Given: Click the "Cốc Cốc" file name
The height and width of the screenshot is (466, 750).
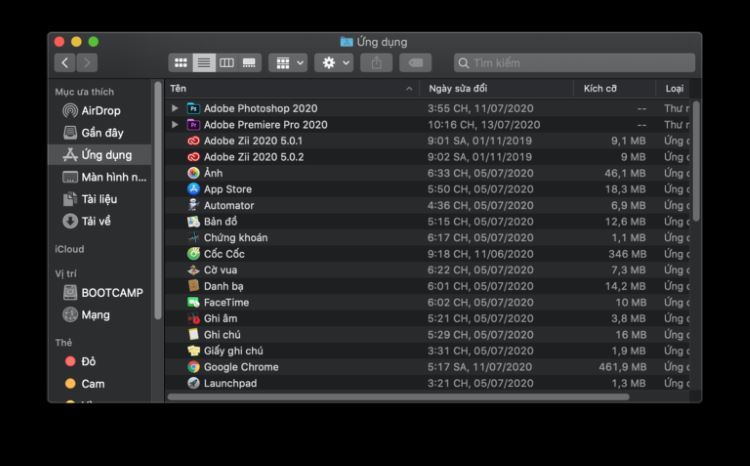Looking at the screenshot, I should click(224, 254).
